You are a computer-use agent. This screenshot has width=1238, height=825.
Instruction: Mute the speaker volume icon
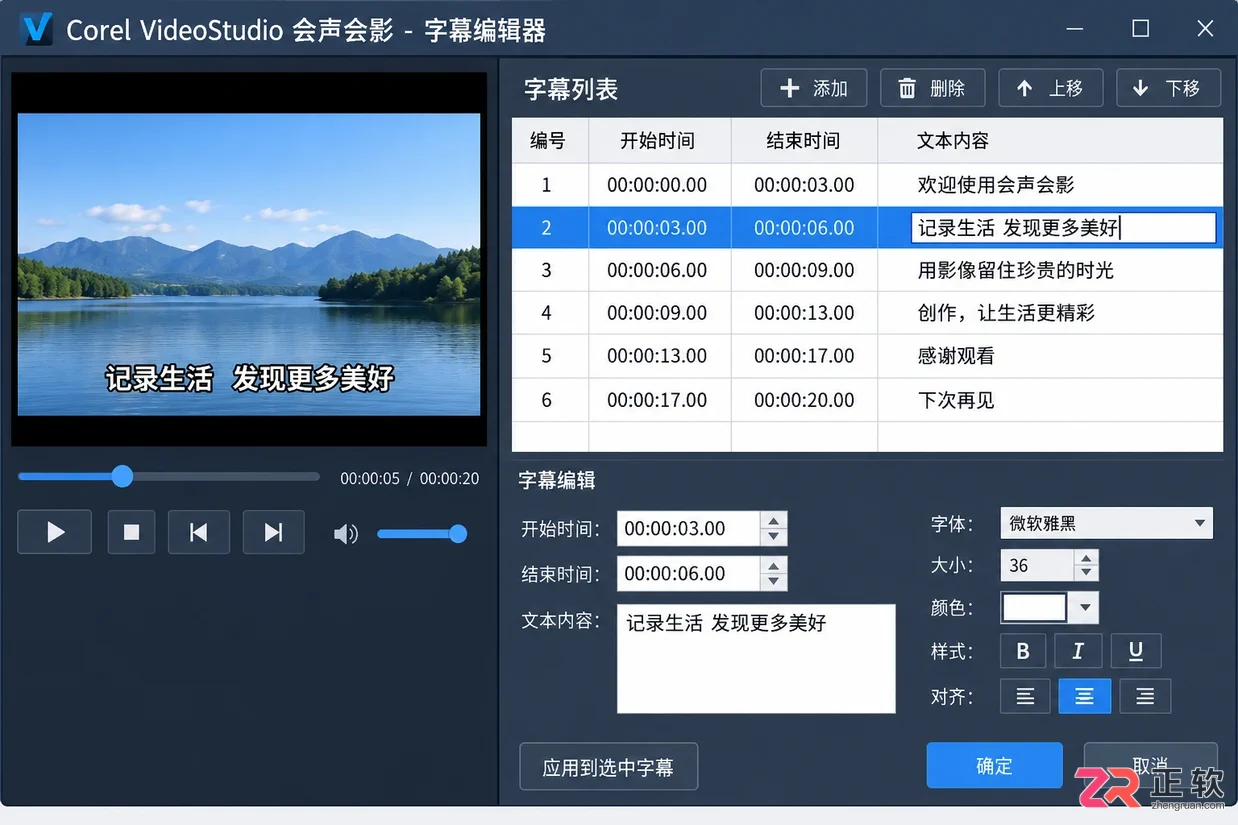[345, 534]
